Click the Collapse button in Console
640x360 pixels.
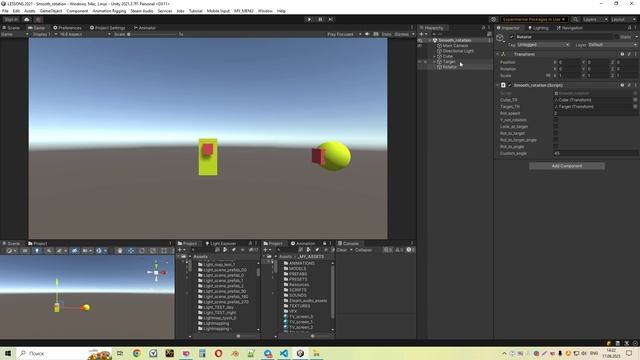(x=363, y=250)
